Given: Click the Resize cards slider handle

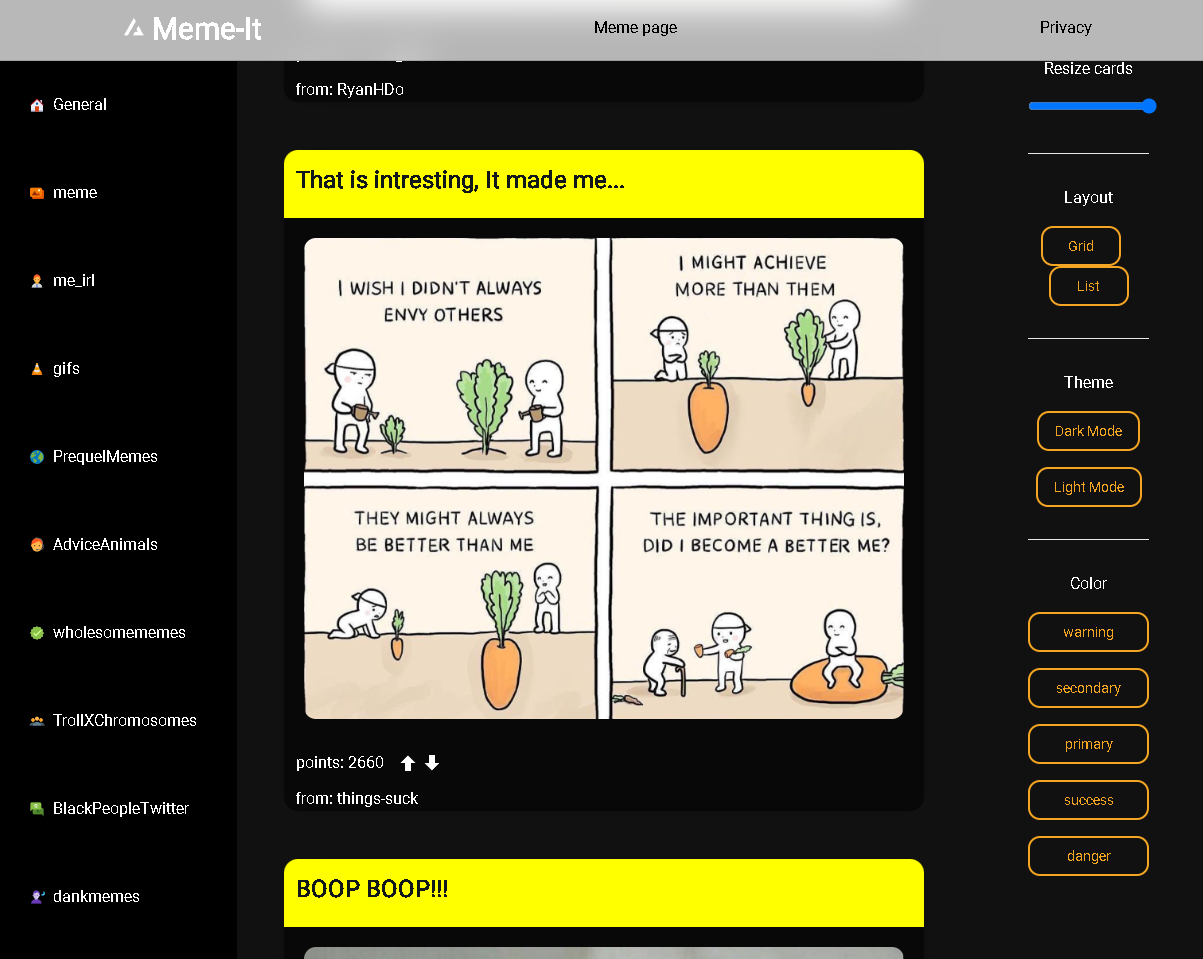Looking at the screenshot, I should point(1149,106).
